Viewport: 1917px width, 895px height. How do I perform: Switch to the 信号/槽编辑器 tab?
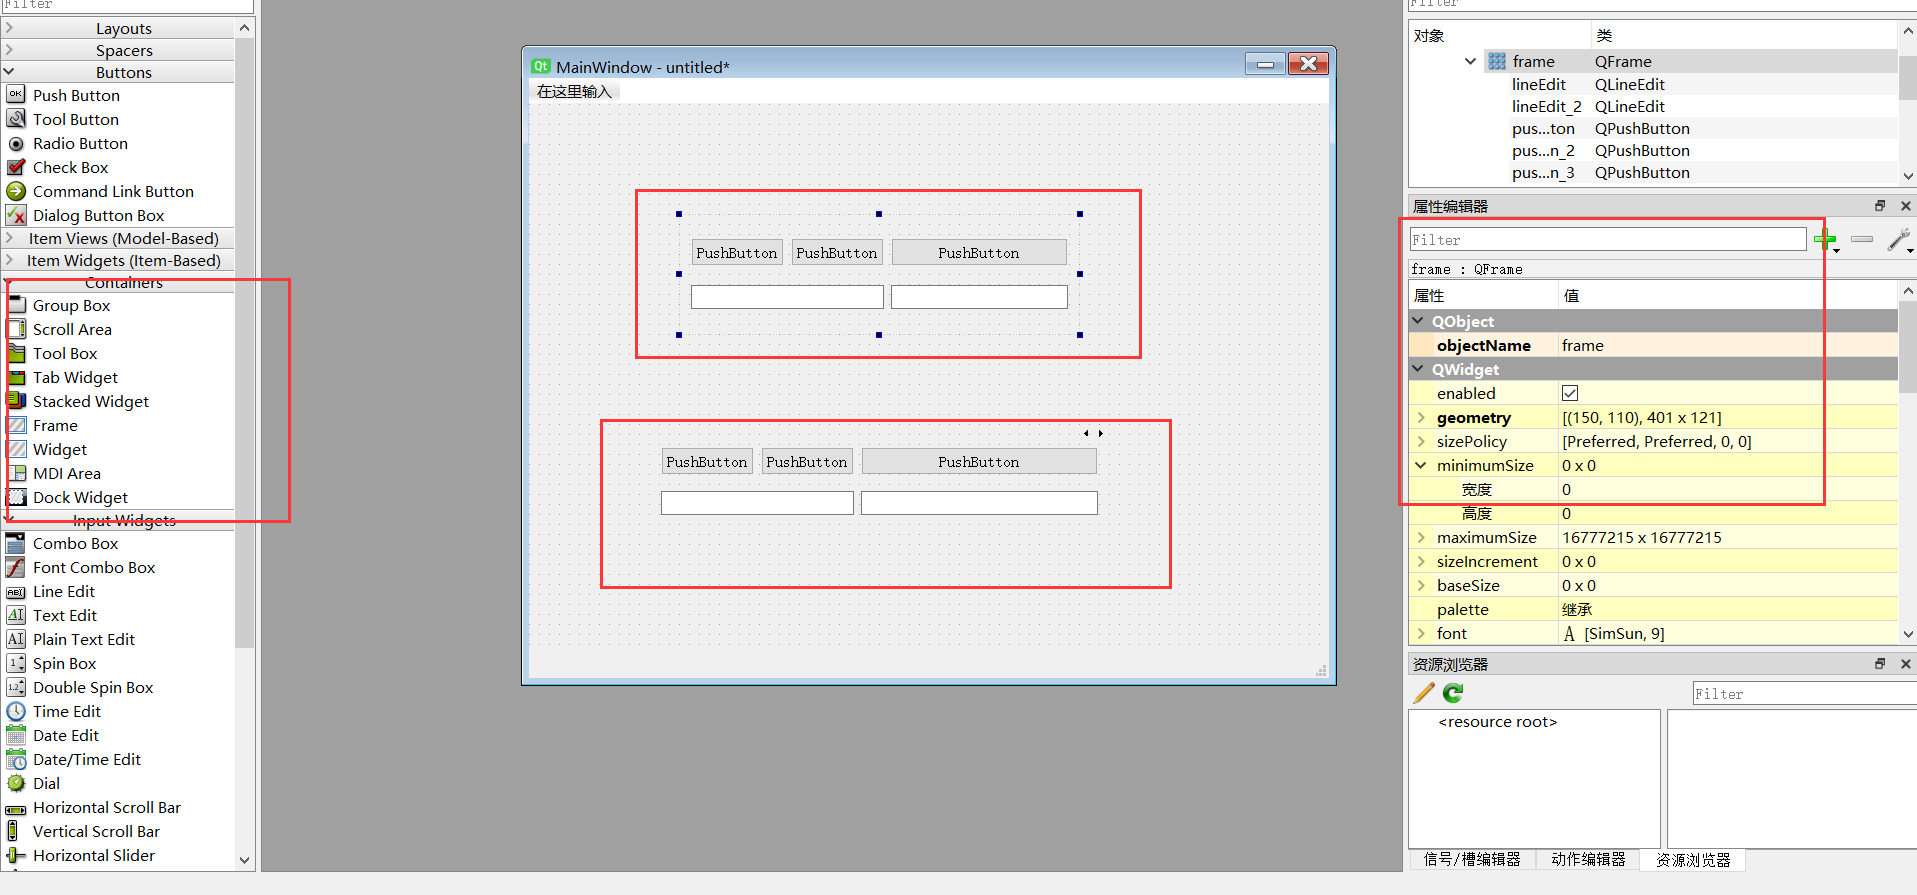(x=1472, y=859)
